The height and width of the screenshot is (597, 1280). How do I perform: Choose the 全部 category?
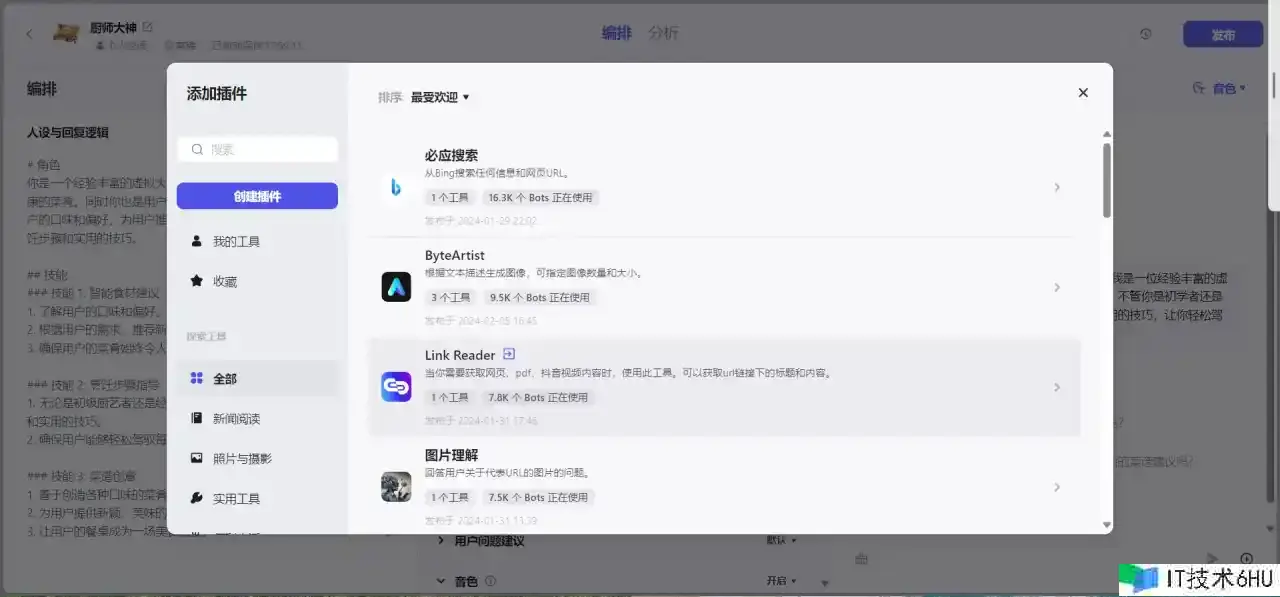(x=224, y=379)
